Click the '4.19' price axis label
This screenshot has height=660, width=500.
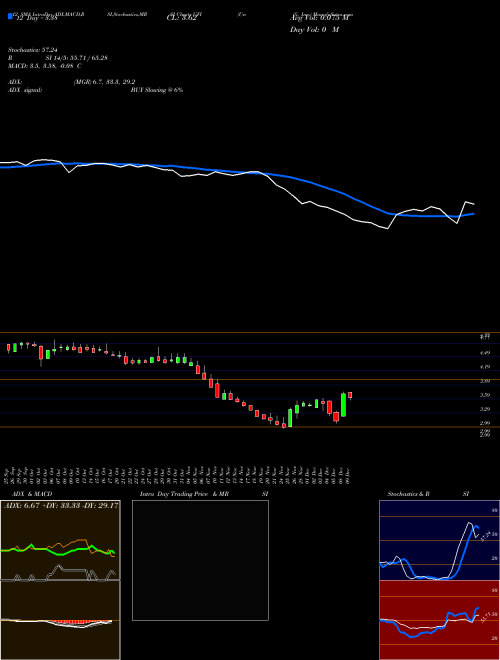[485, 367]
